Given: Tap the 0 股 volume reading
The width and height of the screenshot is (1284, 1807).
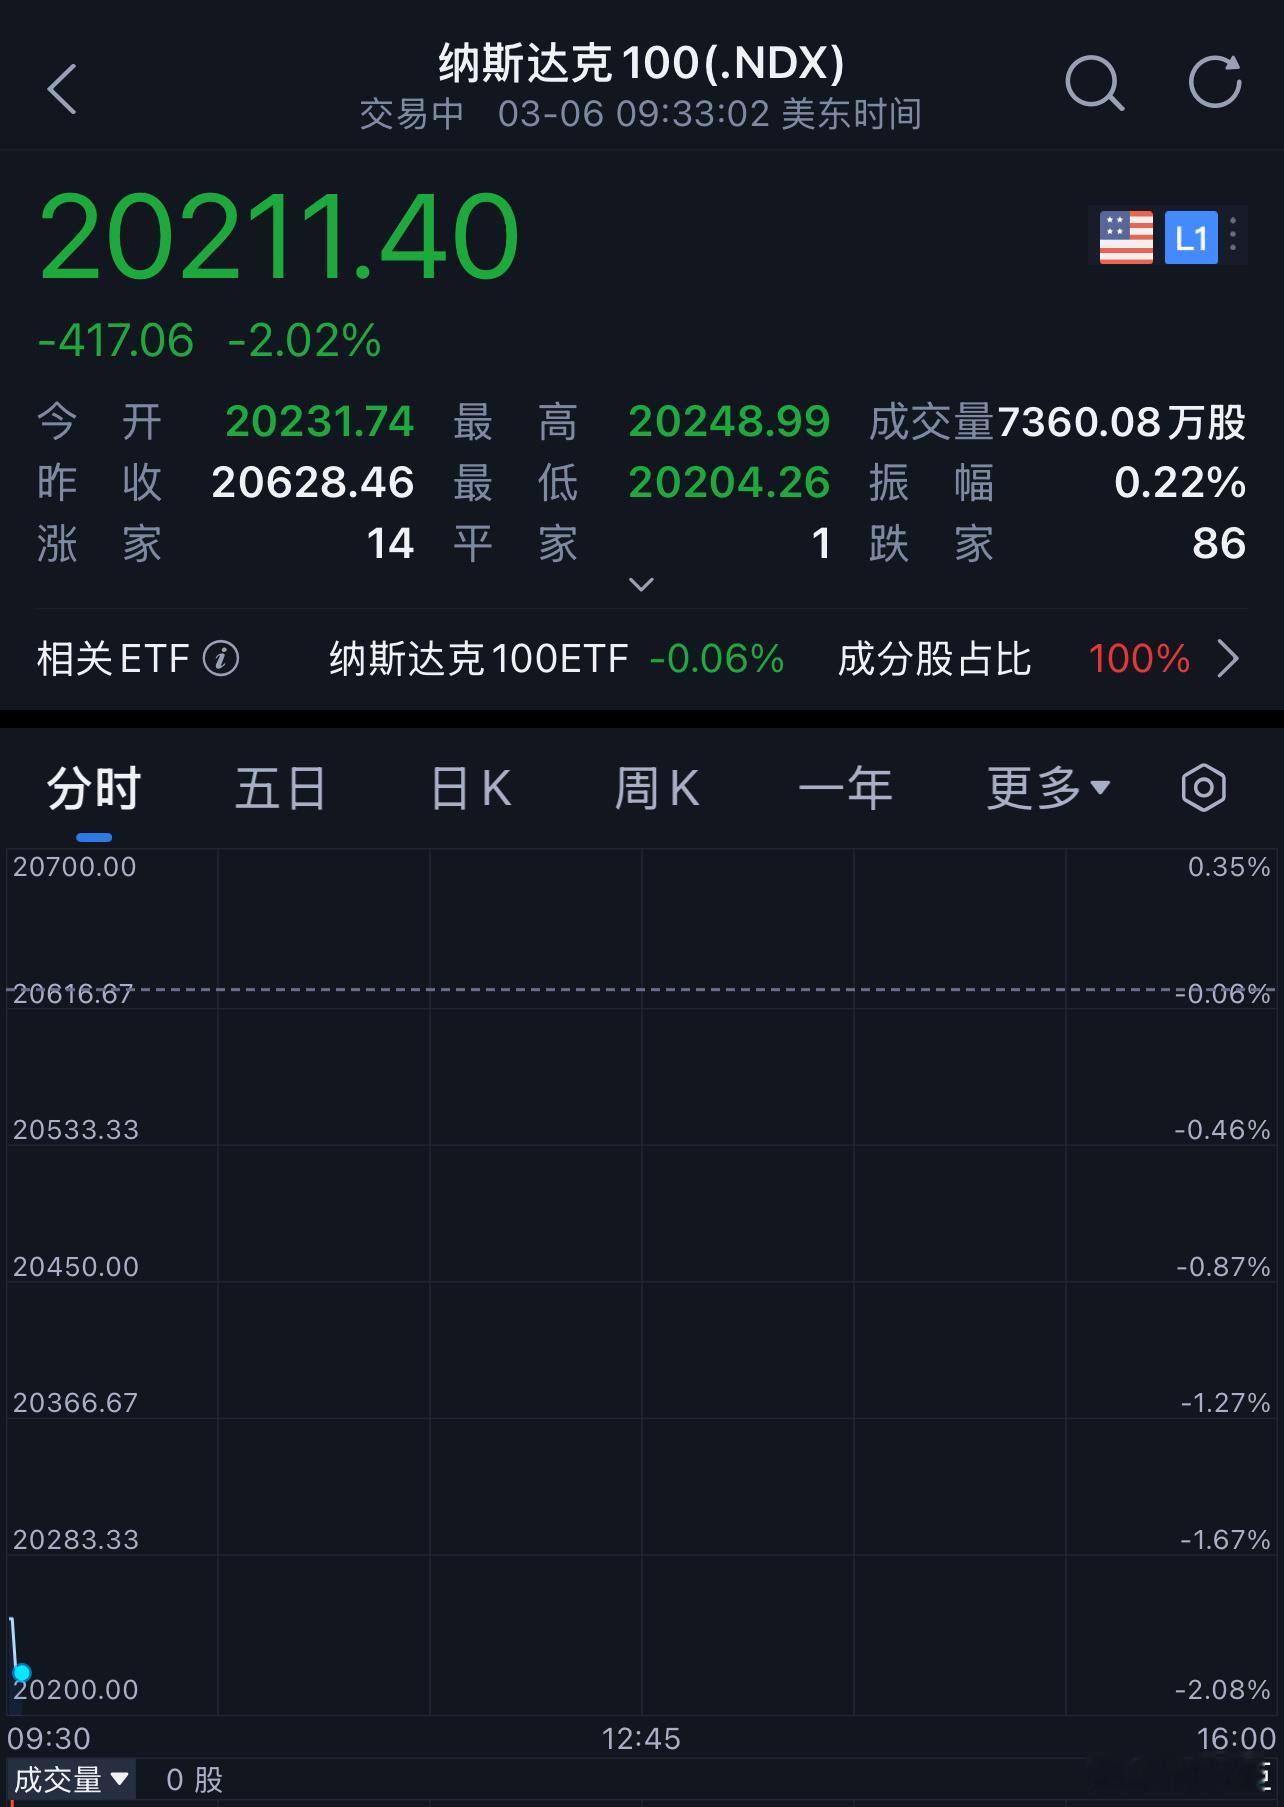Looking at the screenshot, I should pos(194,1780).
